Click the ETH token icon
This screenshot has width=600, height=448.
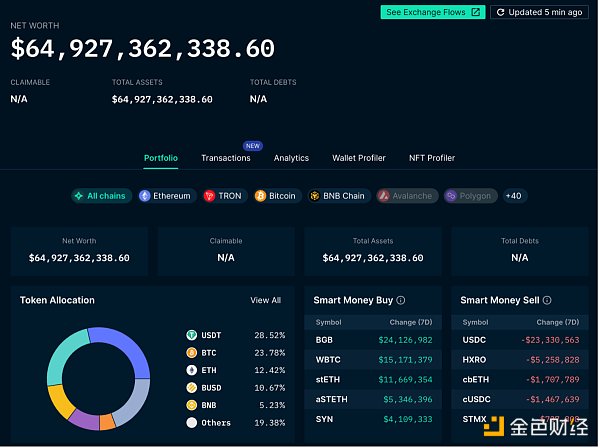191,370
